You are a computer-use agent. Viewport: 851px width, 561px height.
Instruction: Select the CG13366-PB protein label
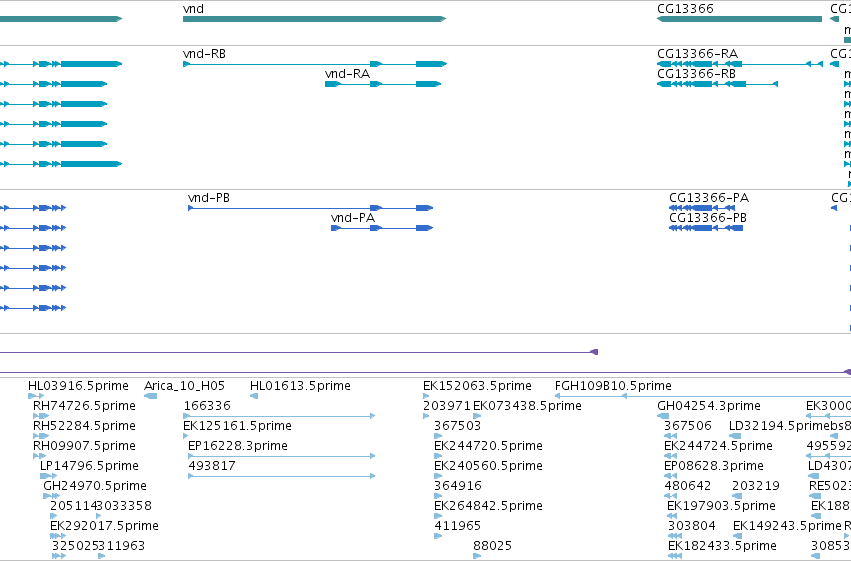tap(708, 218)
